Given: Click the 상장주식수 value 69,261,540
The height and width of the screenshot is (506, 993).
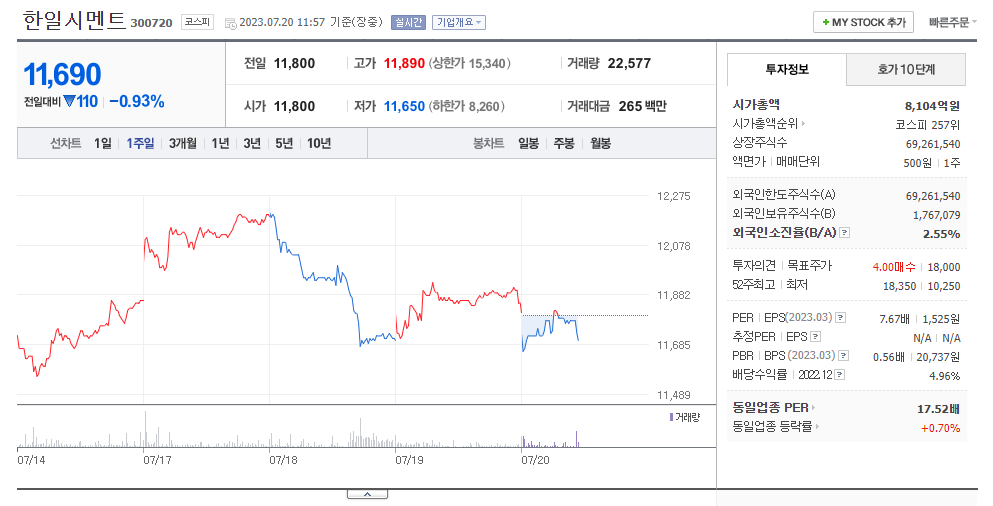Looking at the screenshot, I should [x=933, y=144].
